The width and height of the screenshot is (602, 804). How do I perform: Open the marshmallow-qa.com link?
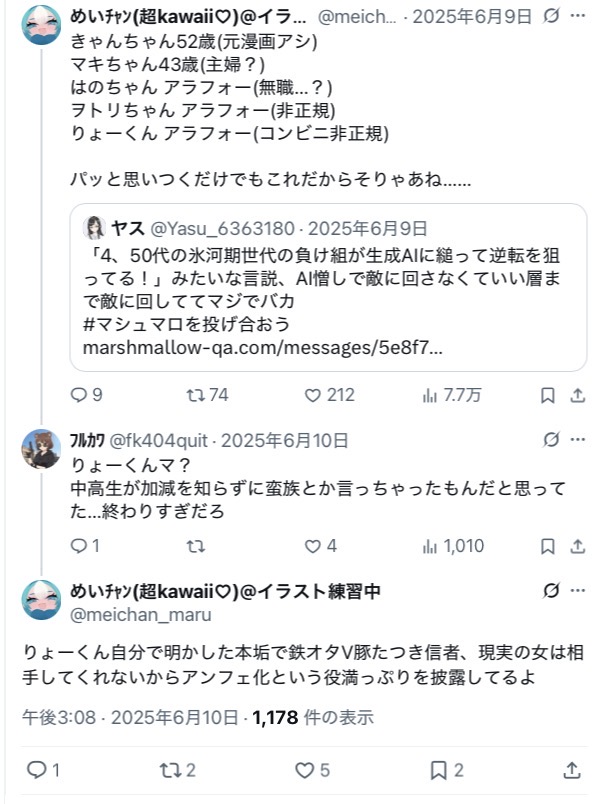click(x=265, y=350)
